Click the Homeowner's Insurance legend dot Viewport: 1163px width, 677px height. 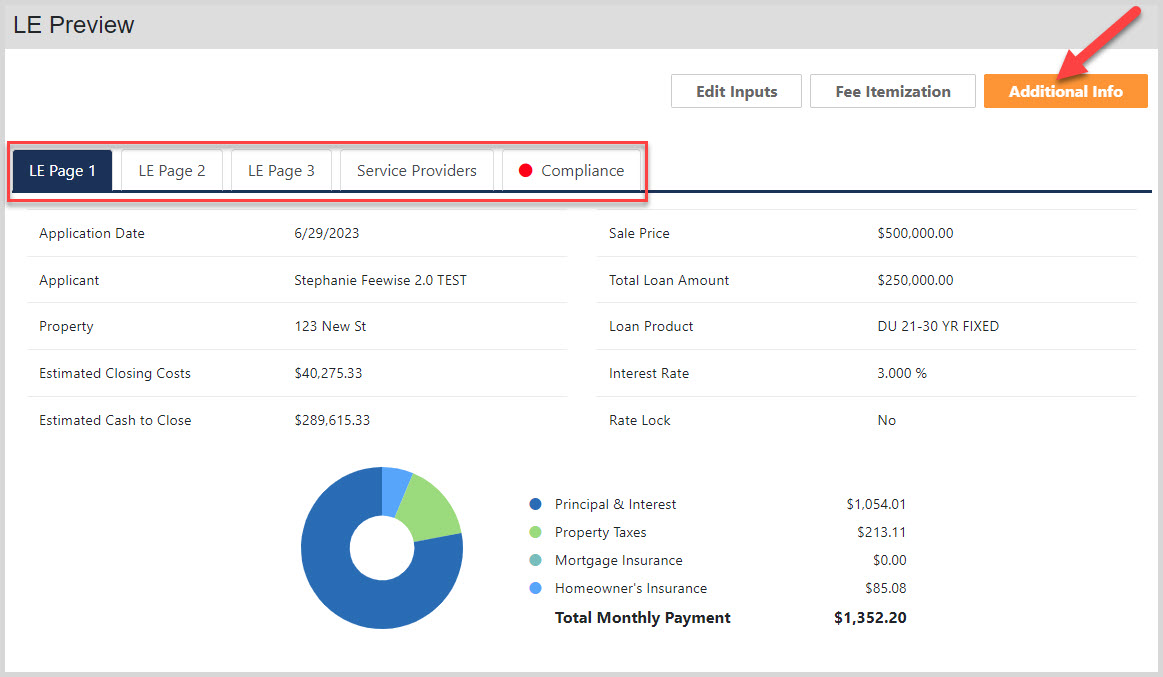(x=533, y=588)
